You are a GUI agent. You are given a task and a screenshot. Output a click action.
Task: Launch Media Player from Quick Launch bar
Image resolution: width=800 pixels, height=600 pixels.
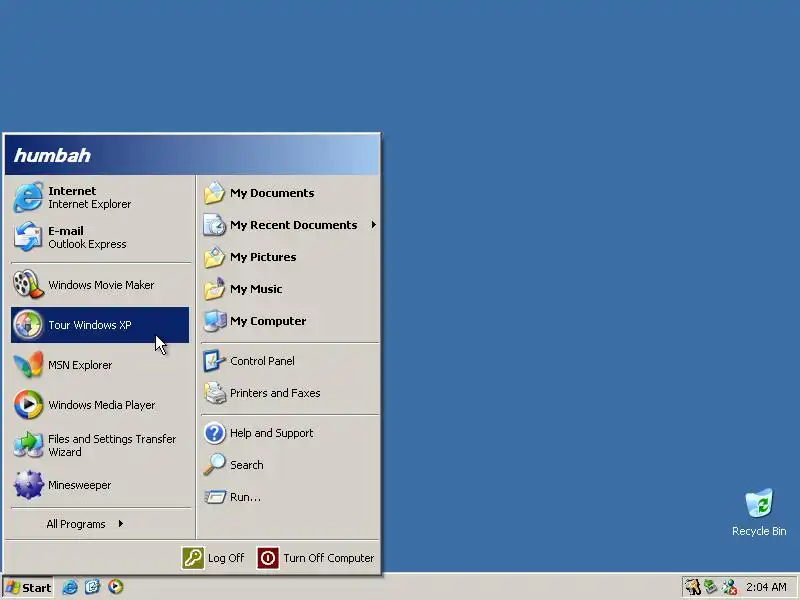[x=115, y=587]
